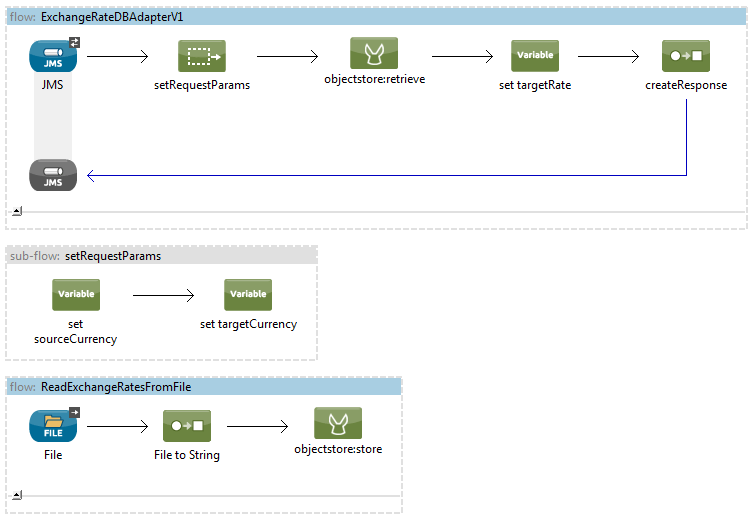Click the set targetCurrency variable icon
This screenshot has width=753, height=517.
pos(248,295)
